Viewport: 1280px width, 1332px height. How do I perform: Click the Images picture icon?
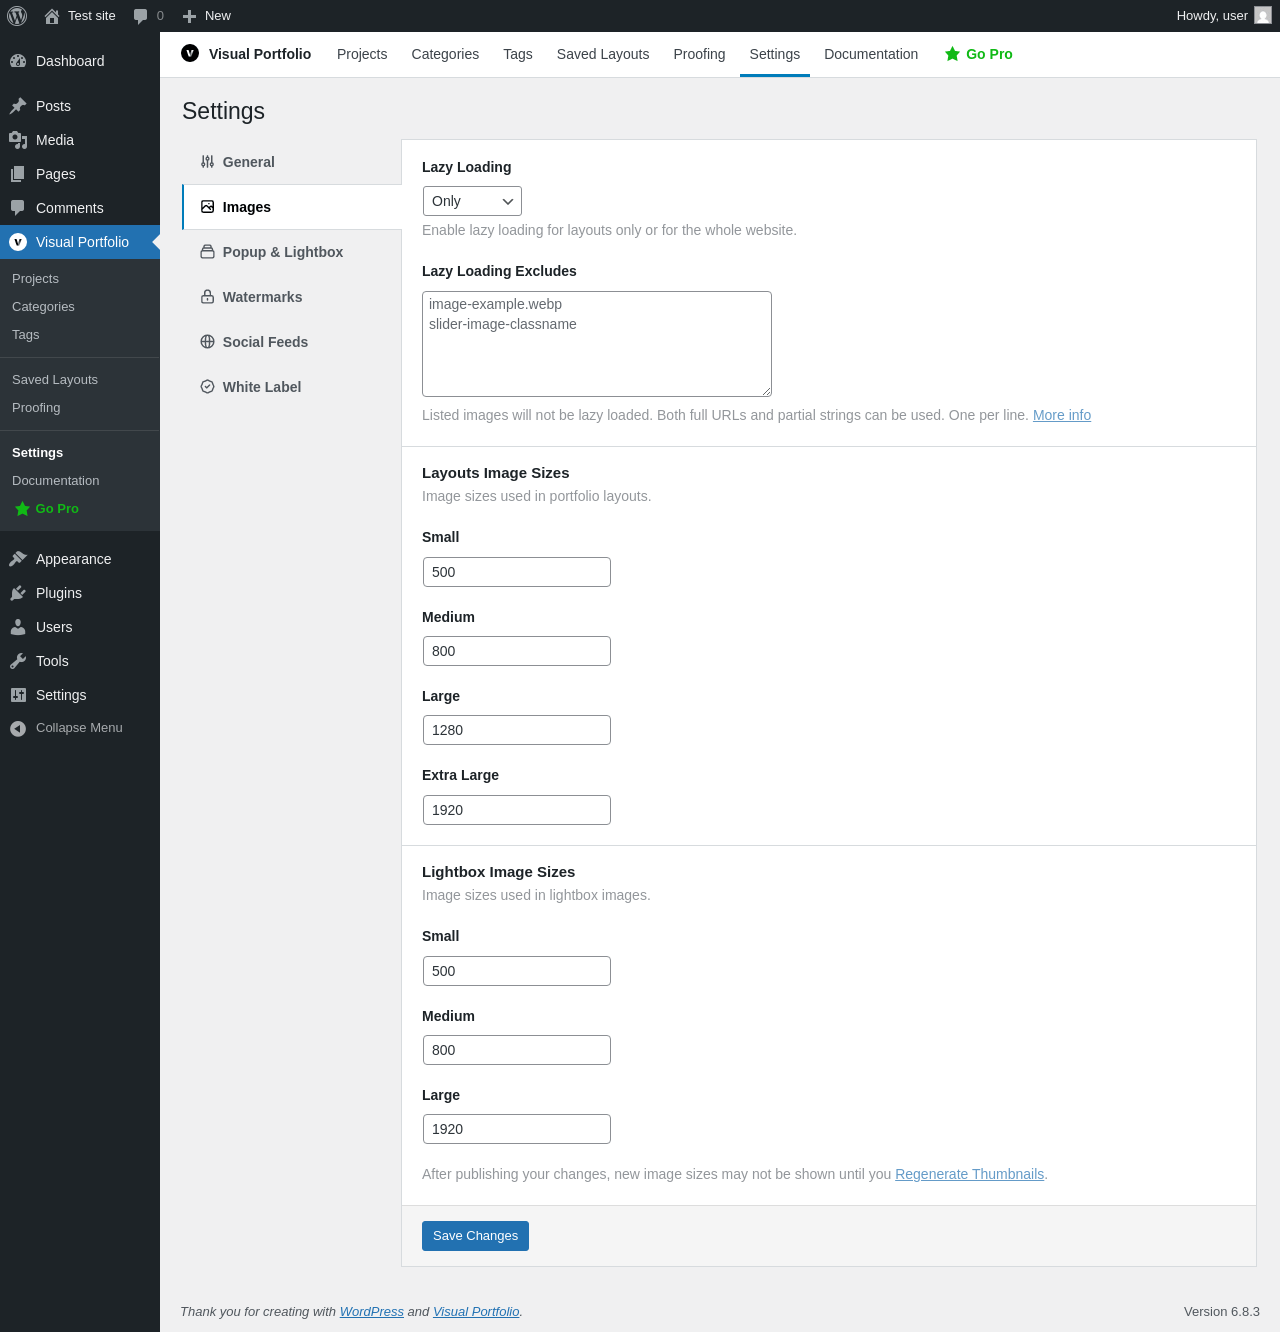[x=207, y=207]
